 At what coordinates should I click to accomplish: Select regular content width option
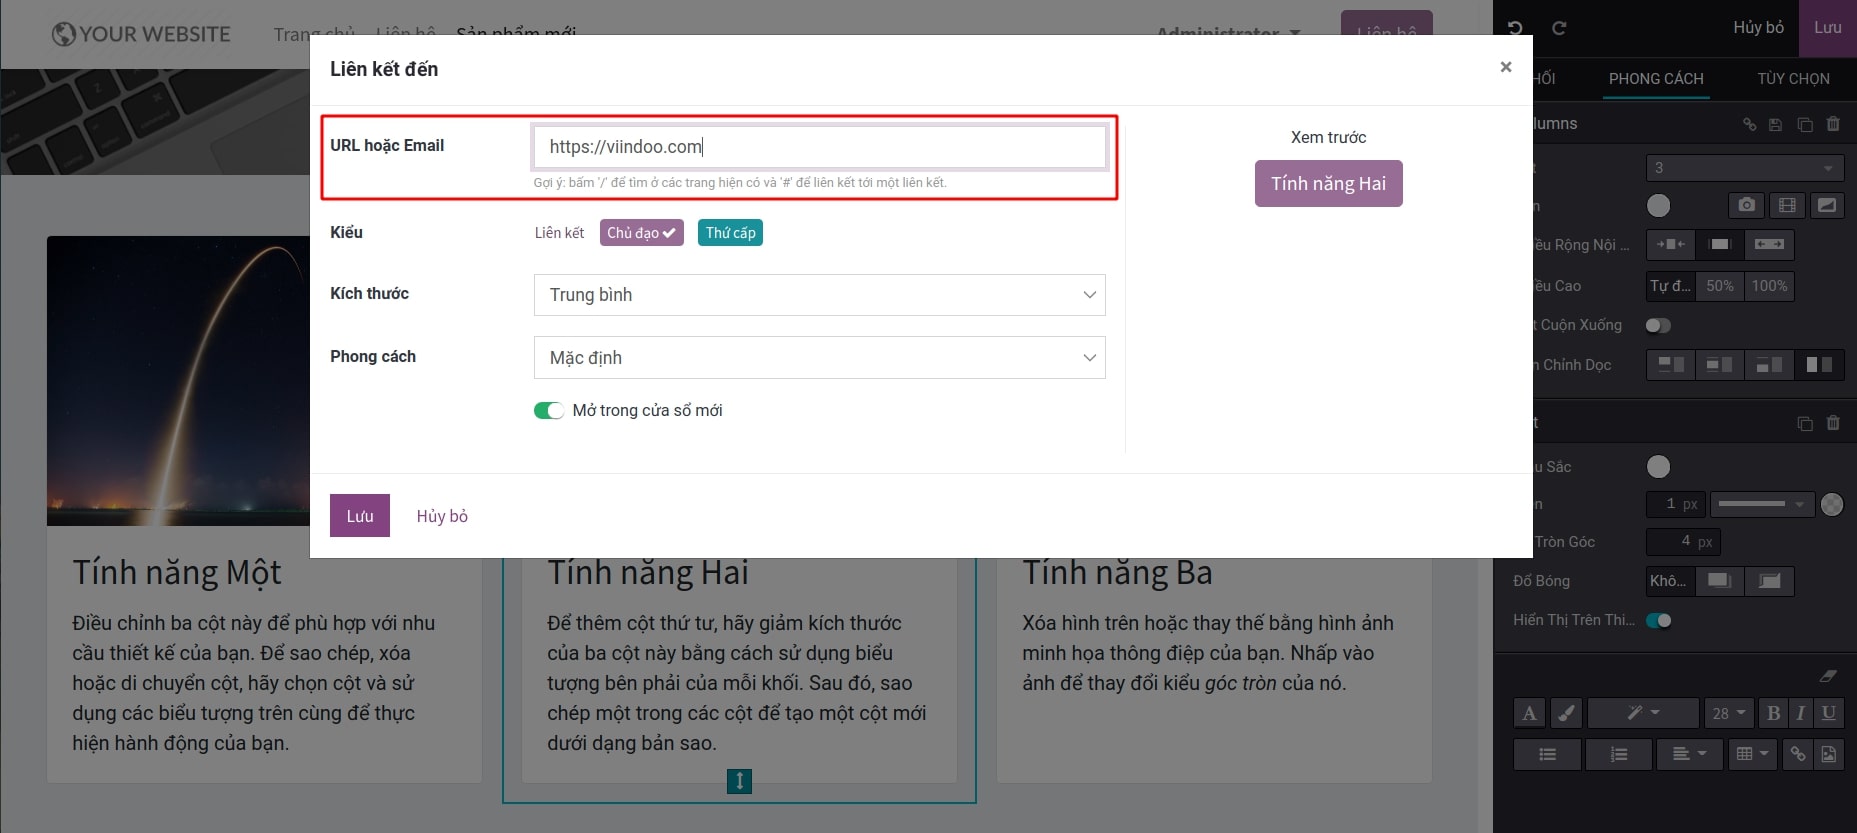(x=1720, y=244)
